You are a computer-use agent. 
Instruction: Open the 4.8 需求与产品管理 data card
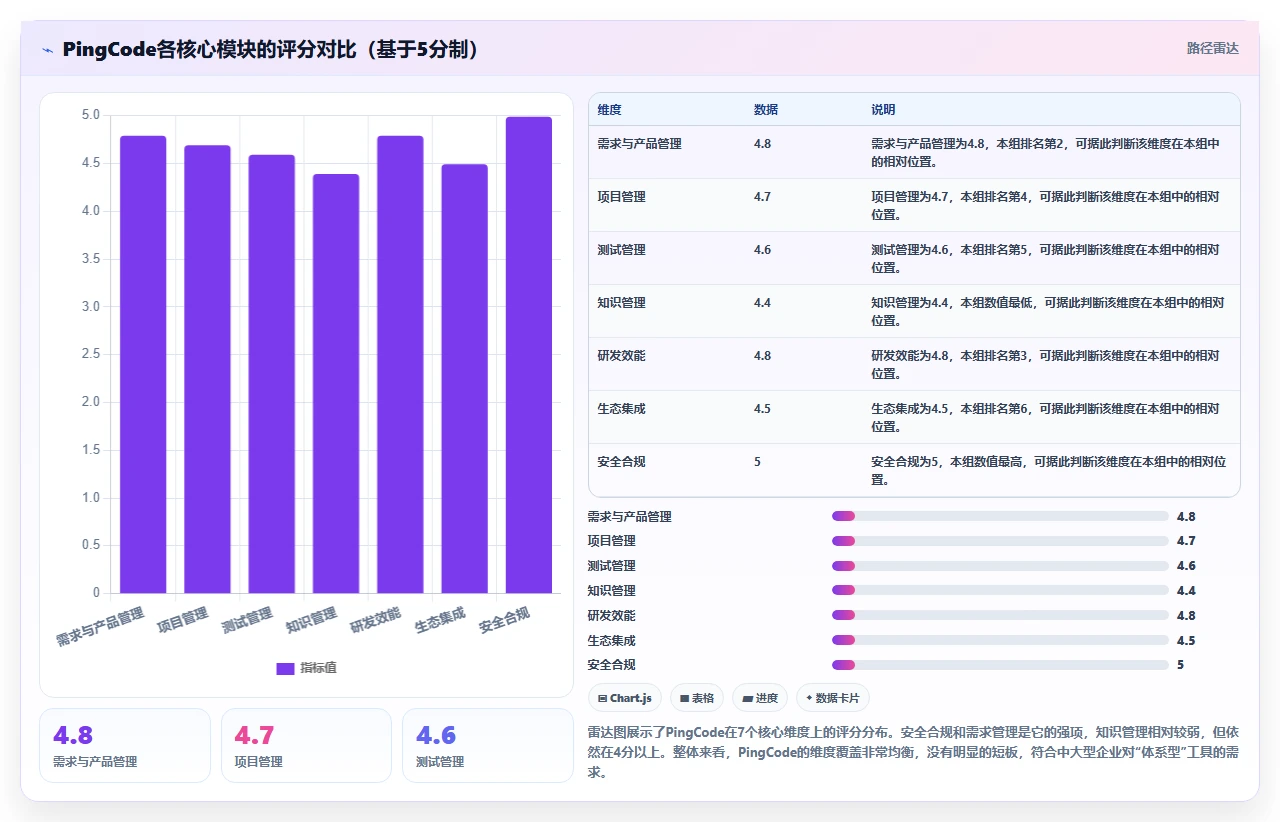point(125,745)
